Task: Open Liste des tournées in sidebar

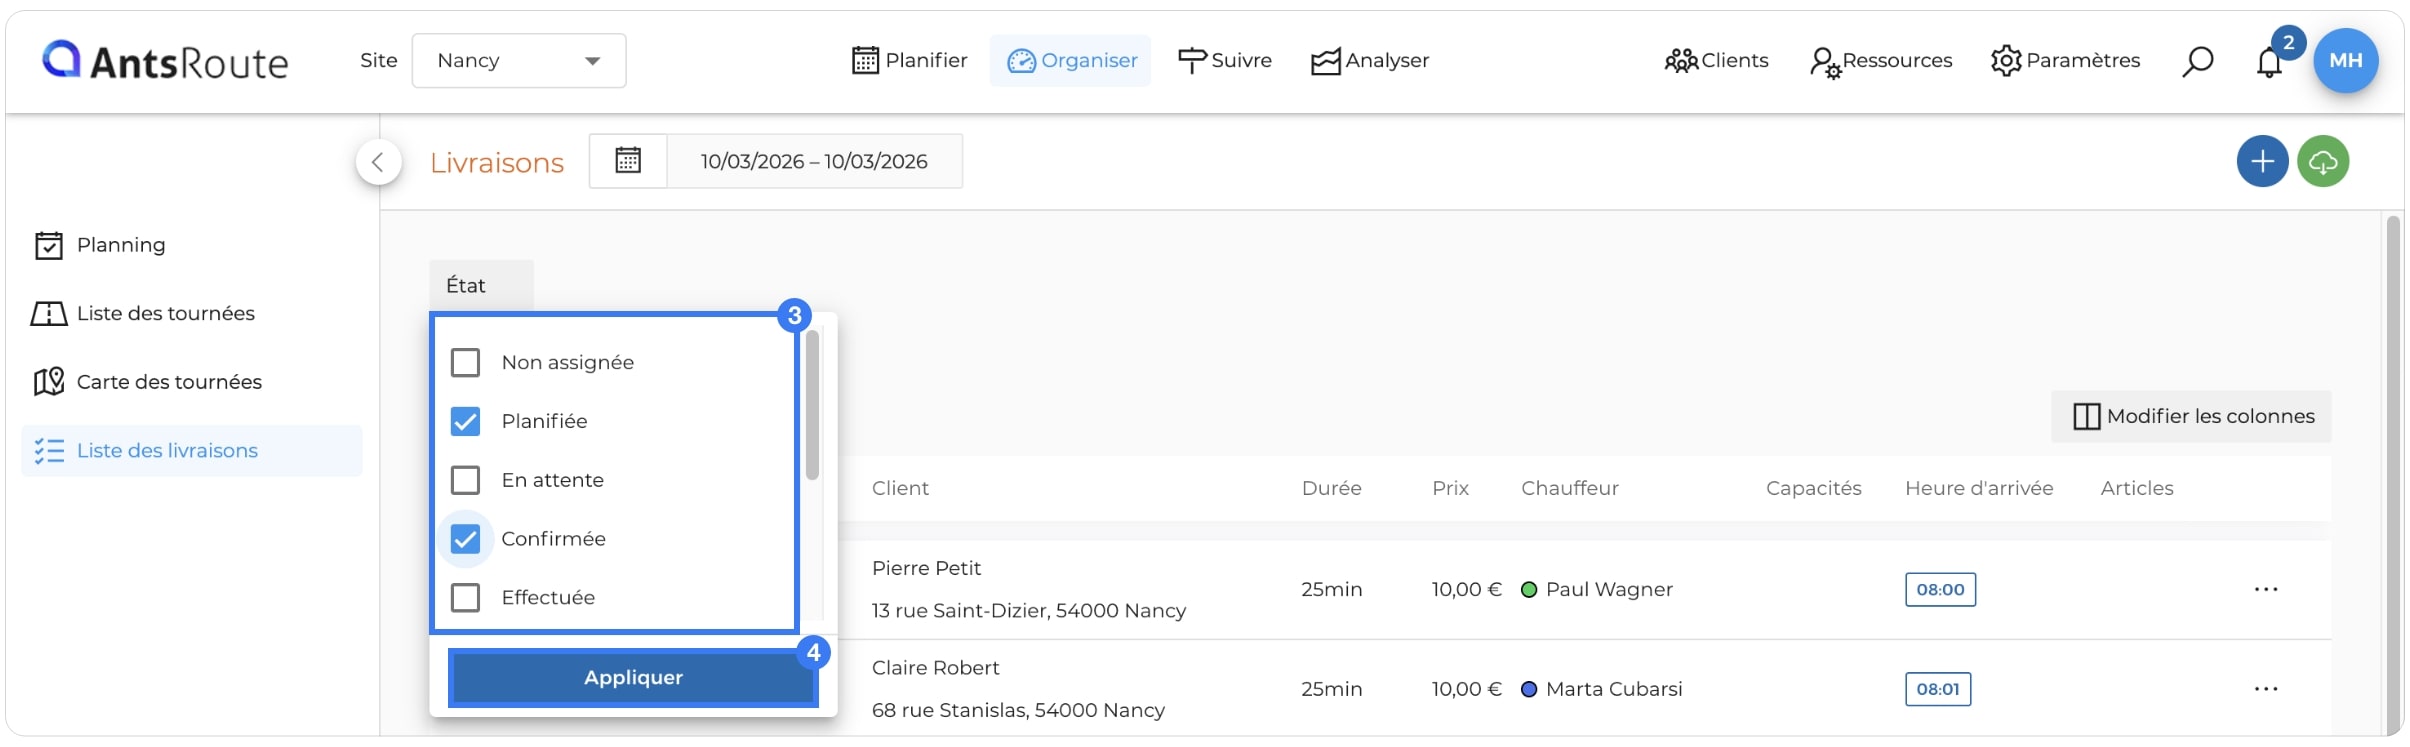Action: tap(143, 314)
